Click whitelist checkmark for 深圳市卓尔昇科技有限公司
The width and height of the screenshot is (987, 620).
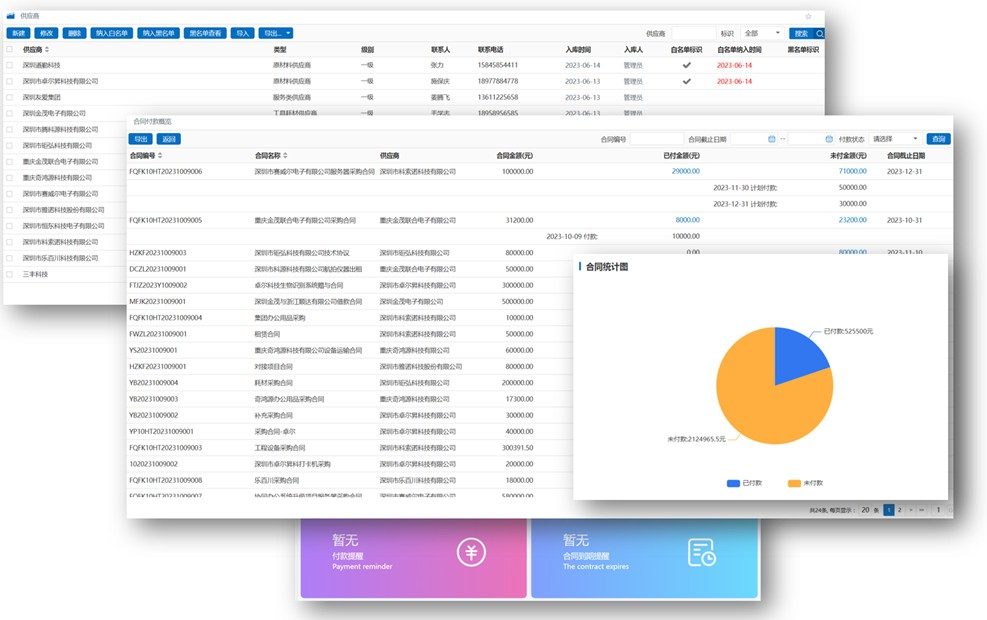tap(686, 81)
